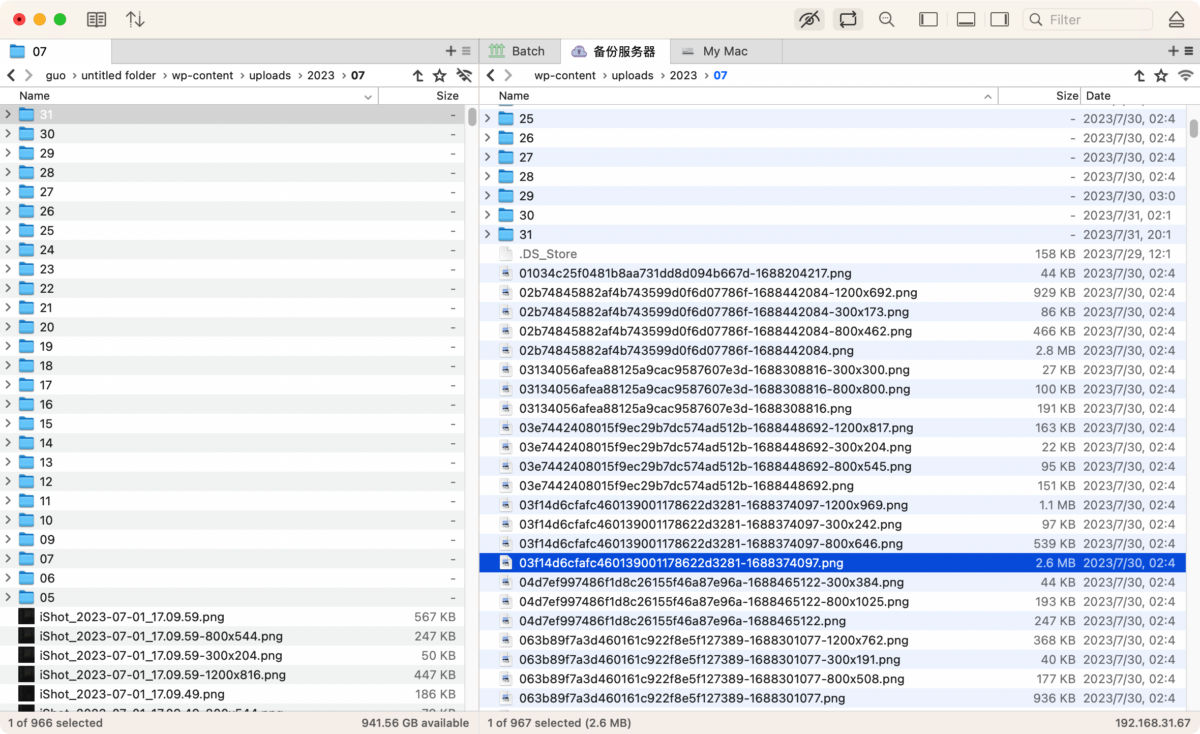Toggle hidden files with the eye icon

(x=809, y=19)
